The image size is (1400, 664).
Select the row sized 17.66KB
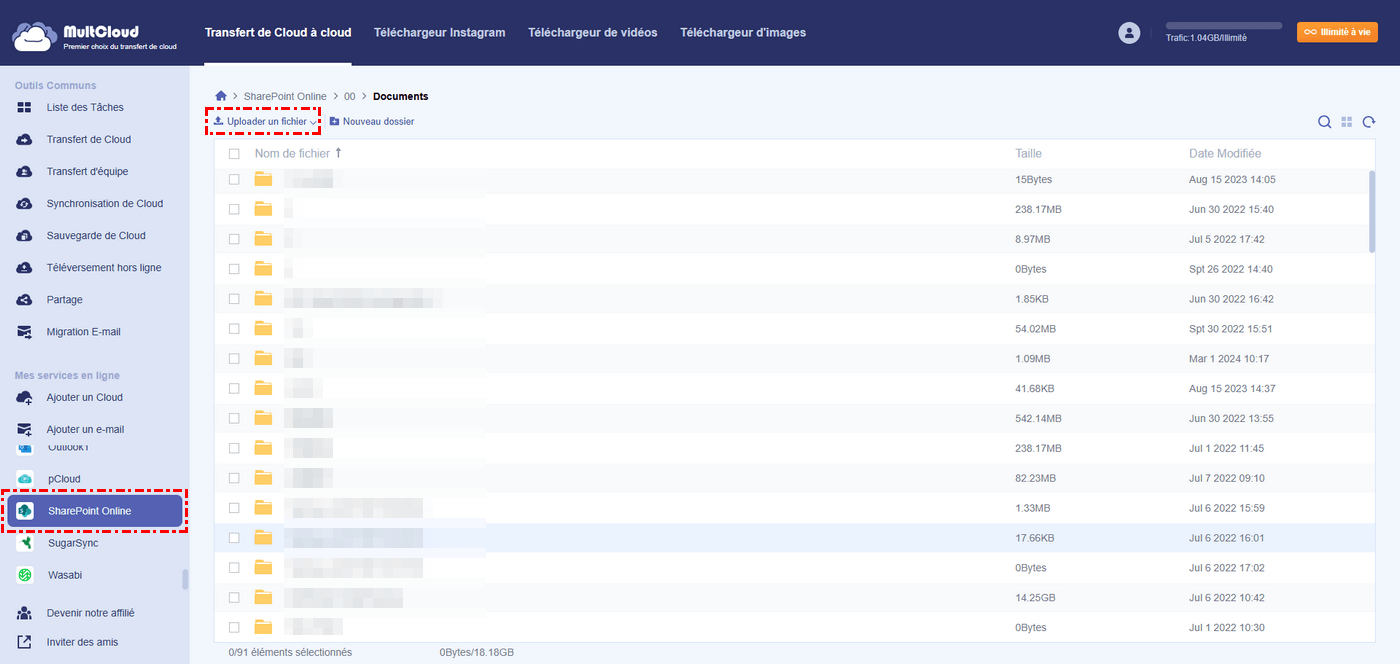tap(795, 538)
